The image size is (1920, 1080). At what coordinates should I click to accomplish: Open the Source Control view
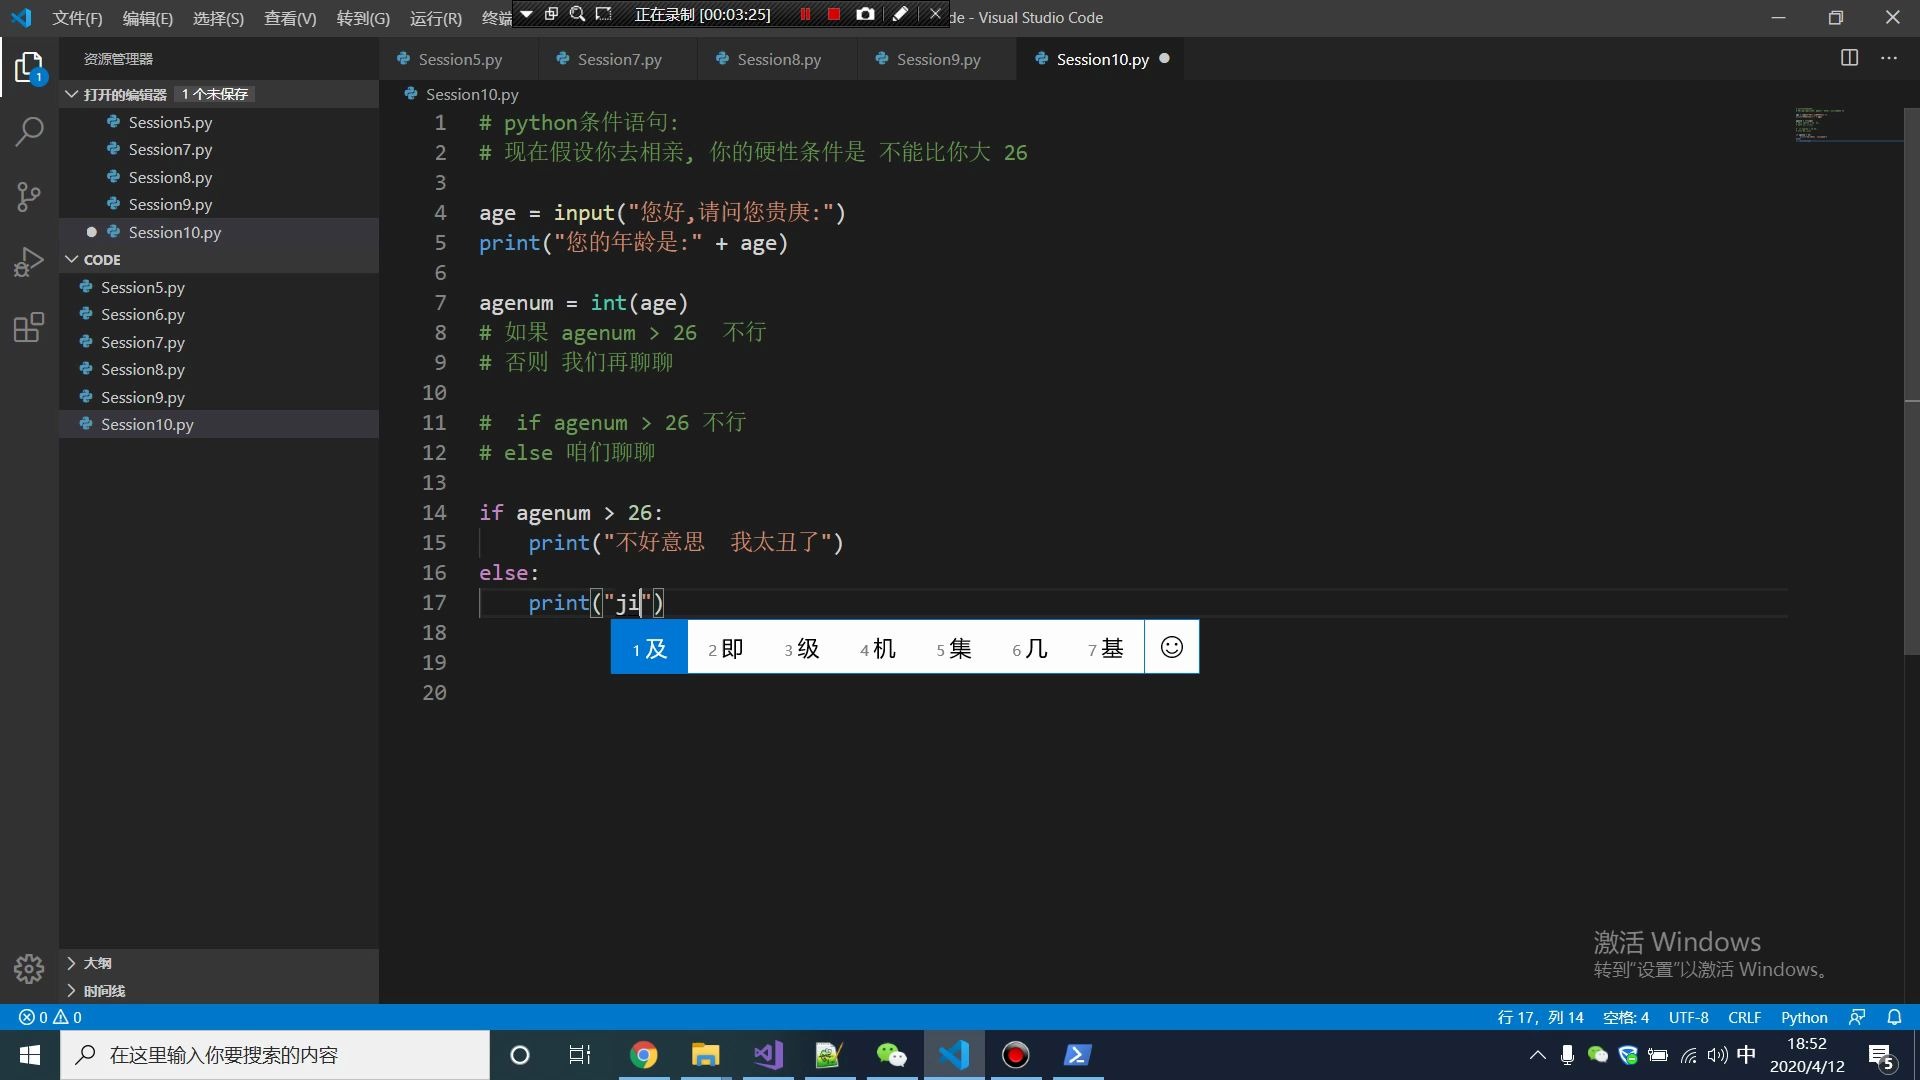(x=29, y=196)
